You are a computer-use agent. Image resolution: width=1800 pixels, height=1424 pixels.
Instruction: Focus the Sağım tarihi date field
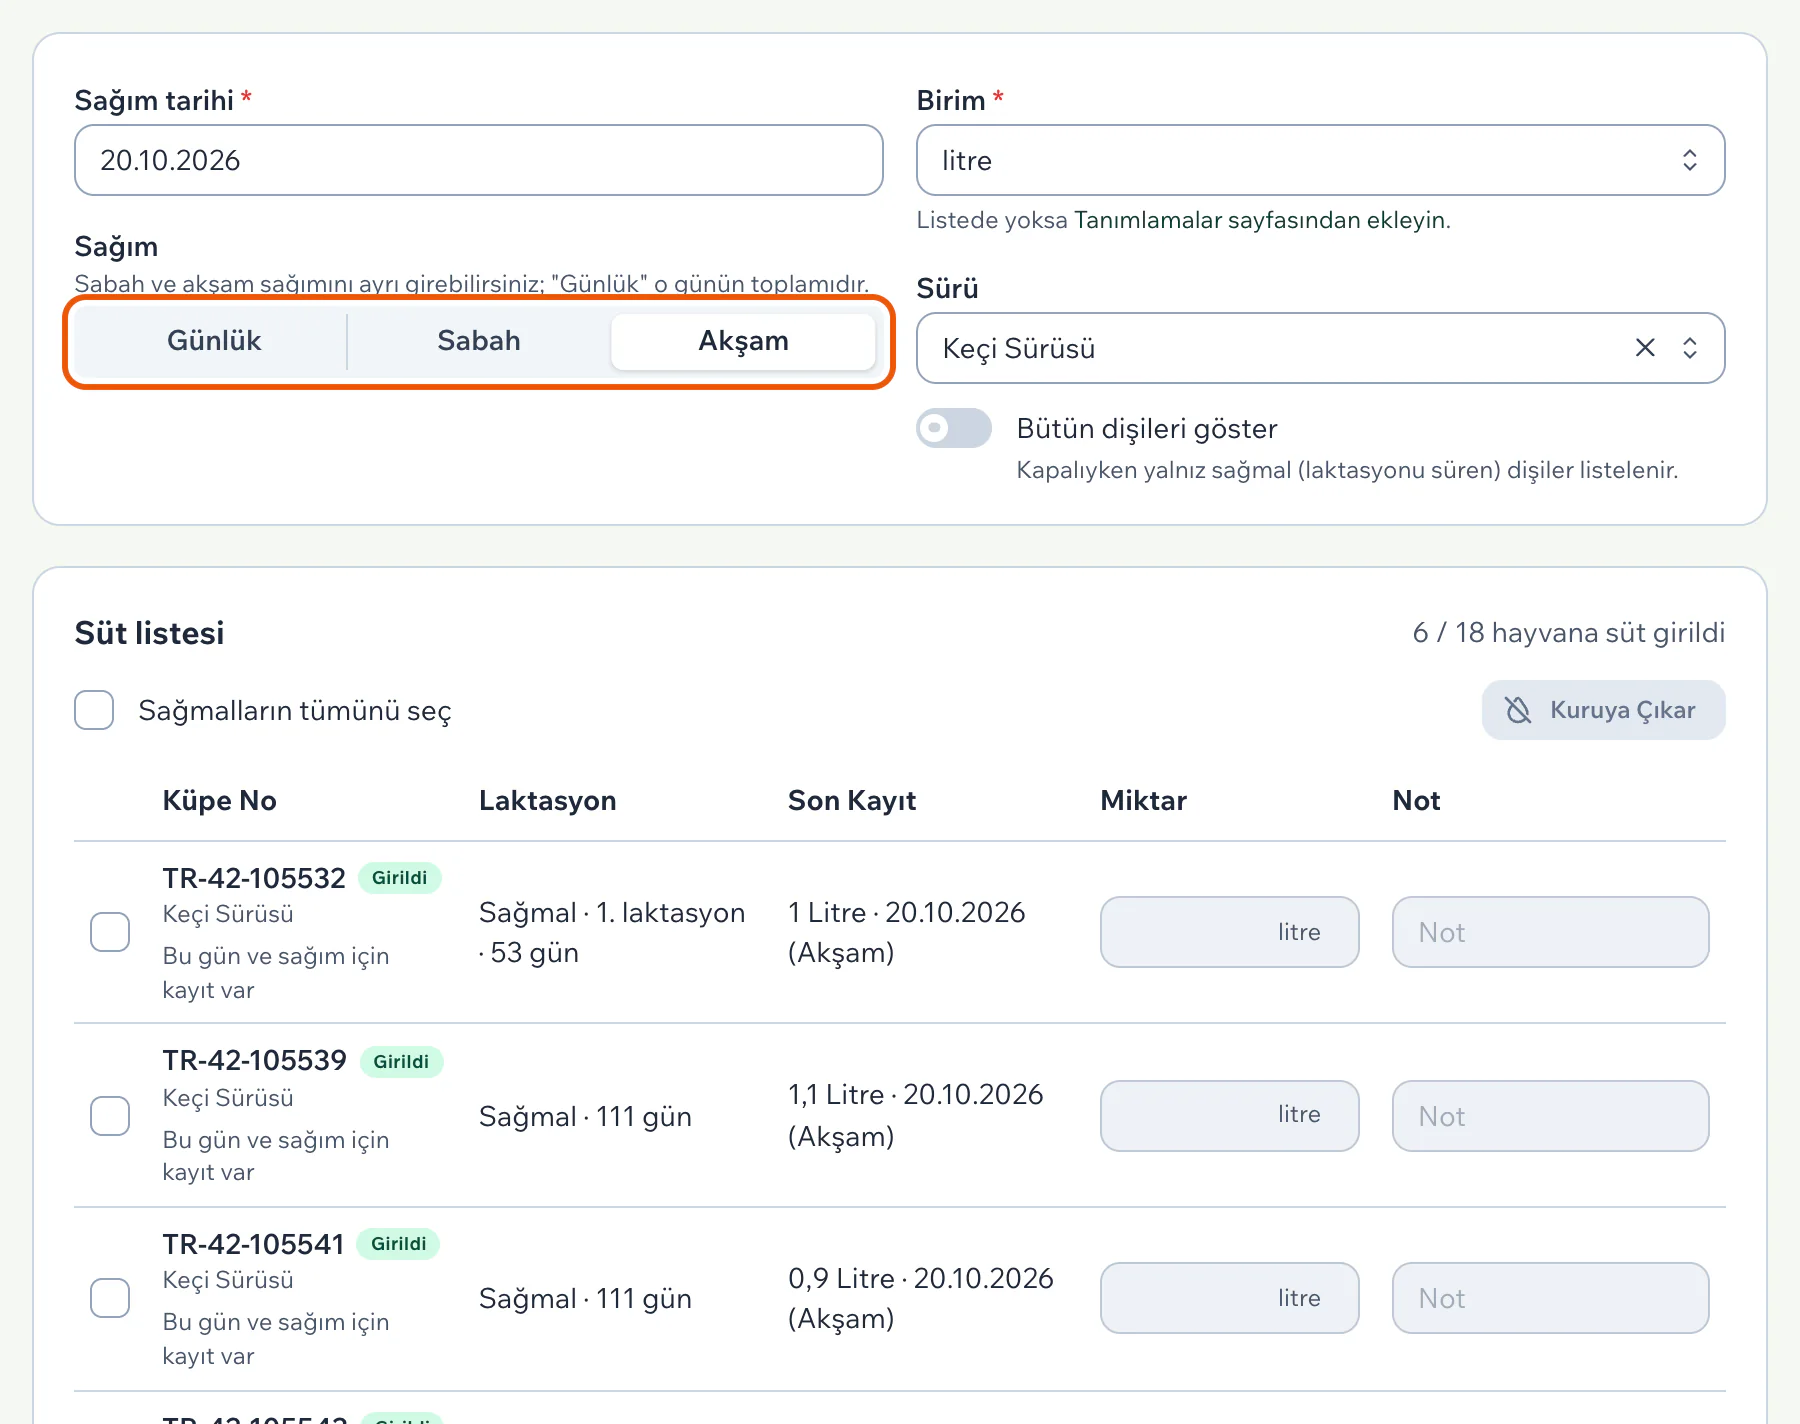pyautogui.click(x=478, y=160)
